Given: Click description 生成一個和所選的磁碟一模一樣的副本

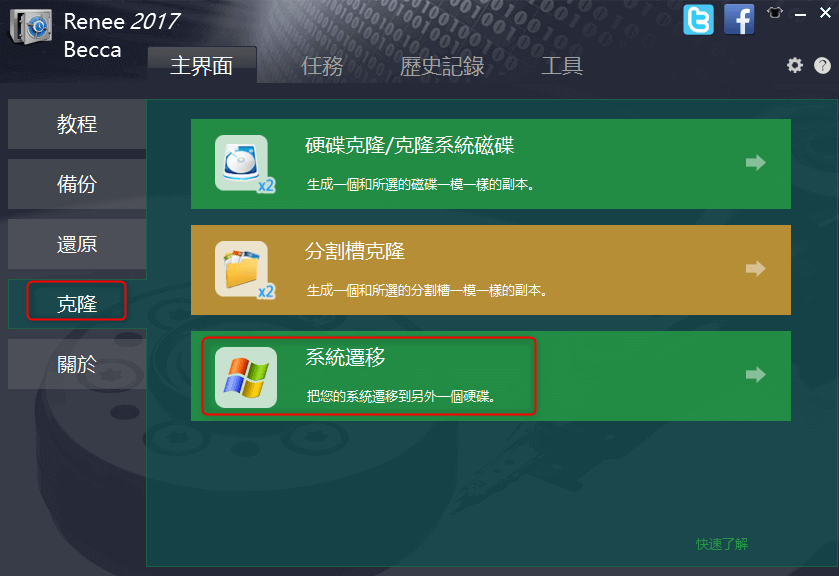Looking at the screenshot, I should pos(420,185).
